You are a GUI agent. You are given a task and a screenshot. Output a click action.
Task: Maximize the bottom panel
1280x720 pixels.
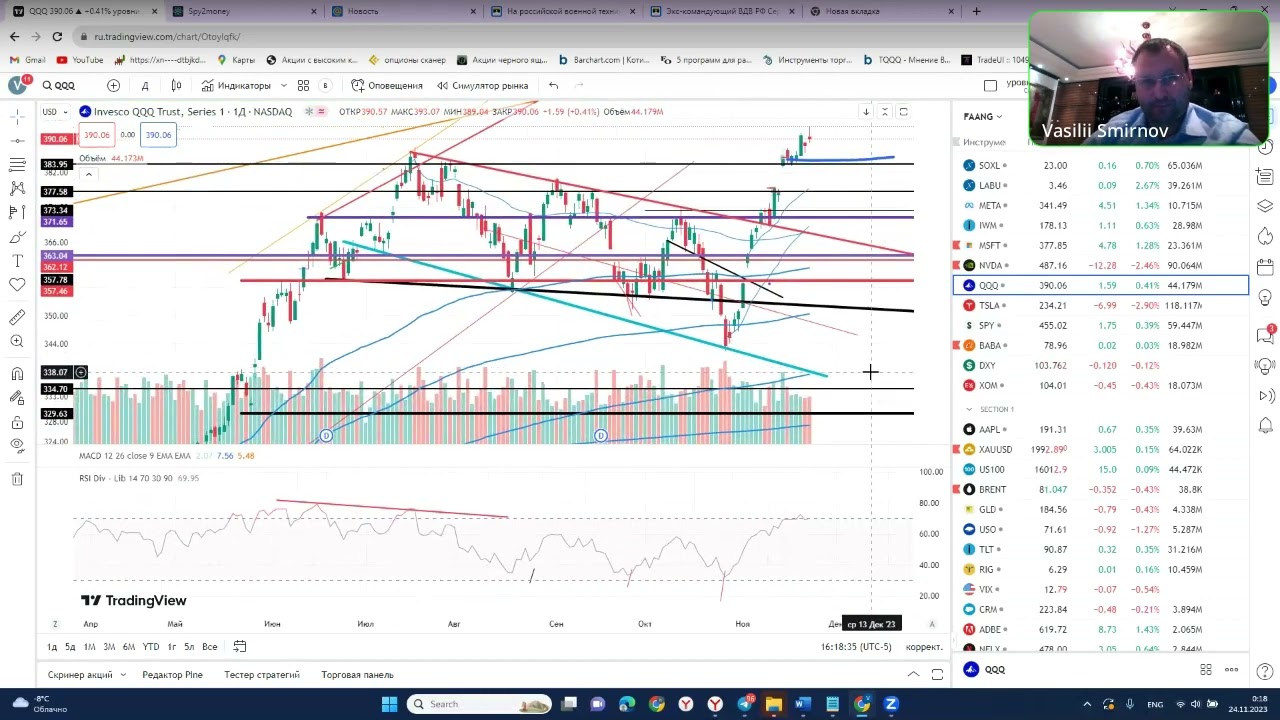point(937,675)
